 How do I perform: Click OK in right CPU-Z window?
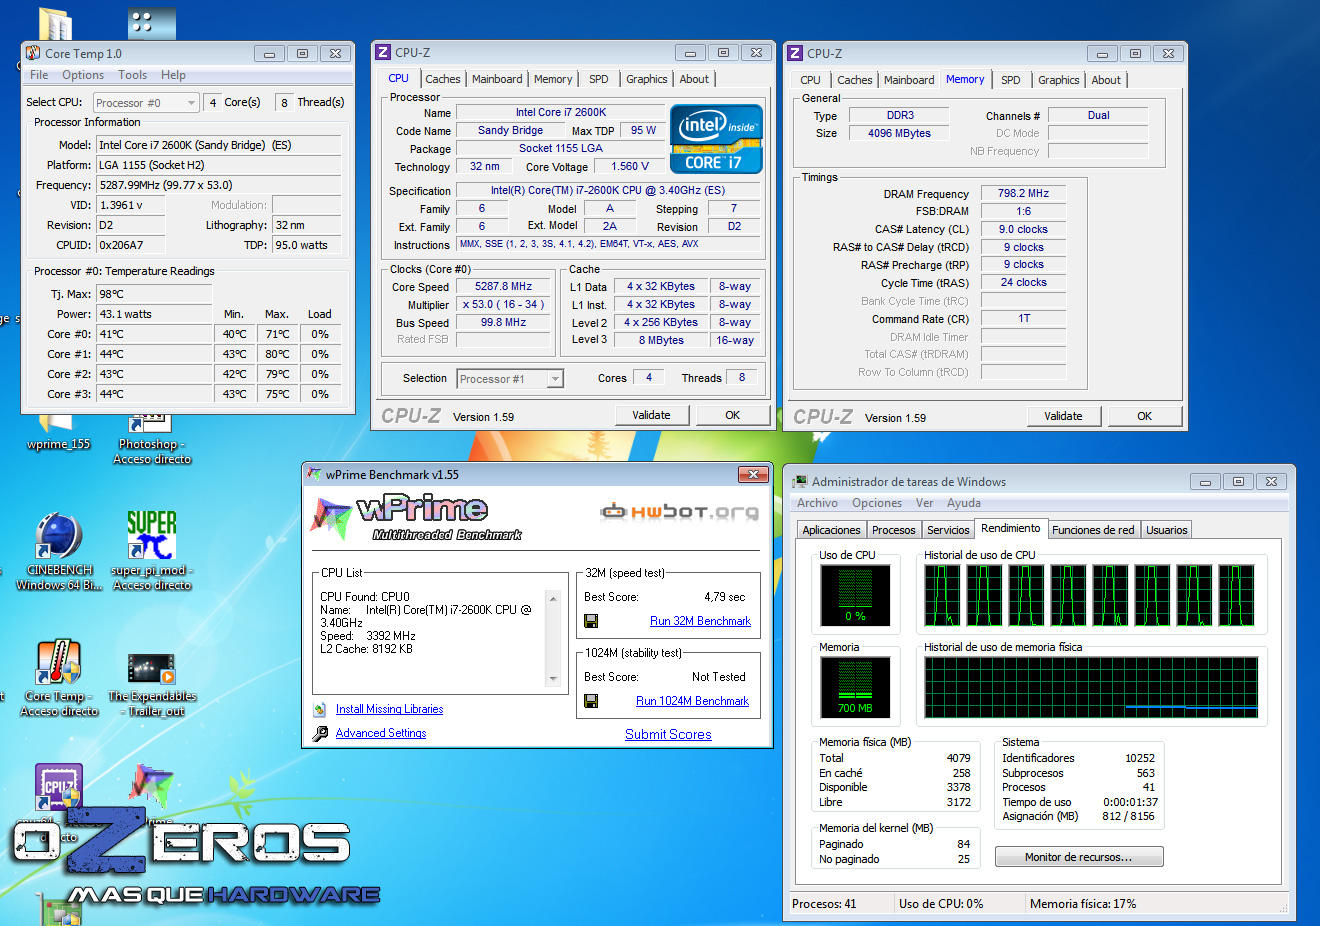[1144, 416]
